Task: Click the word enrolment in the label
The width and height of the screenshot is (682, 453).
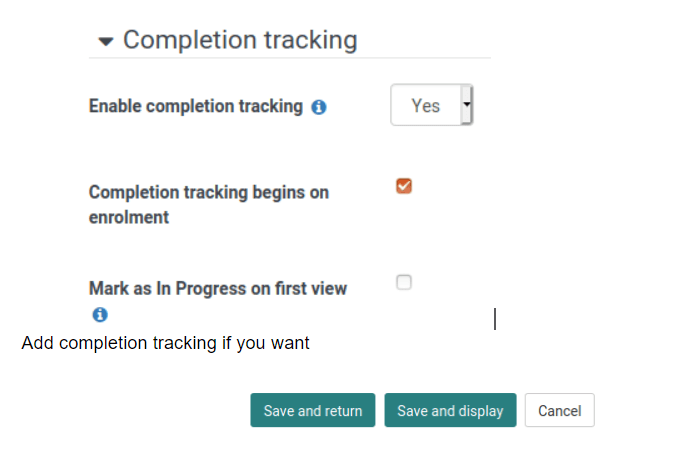Action: 129,217
